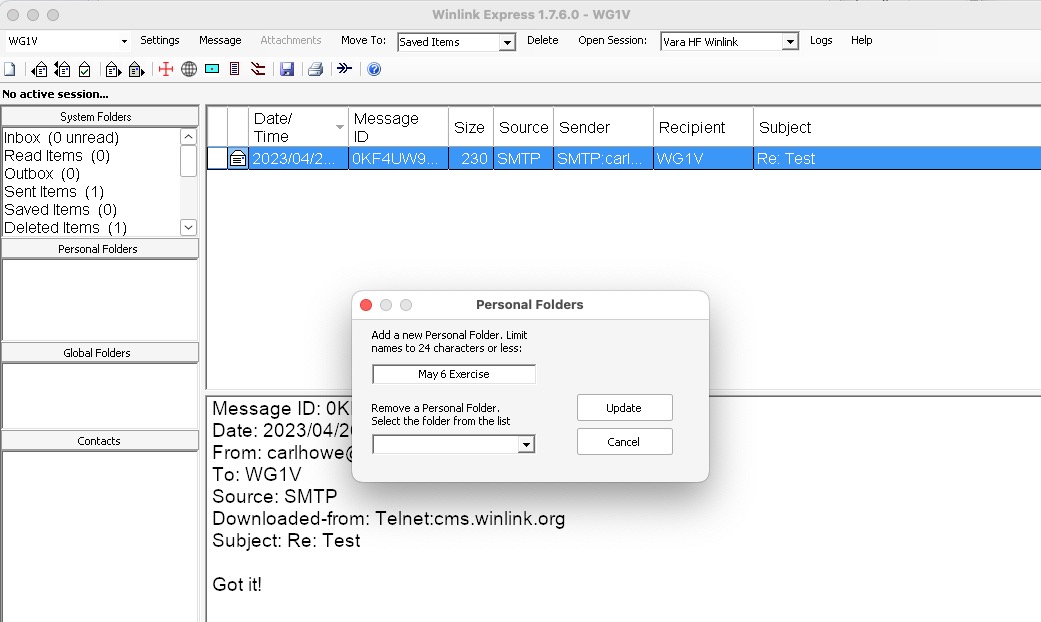Print the message using the printer icon

click(x=315, y=69)
